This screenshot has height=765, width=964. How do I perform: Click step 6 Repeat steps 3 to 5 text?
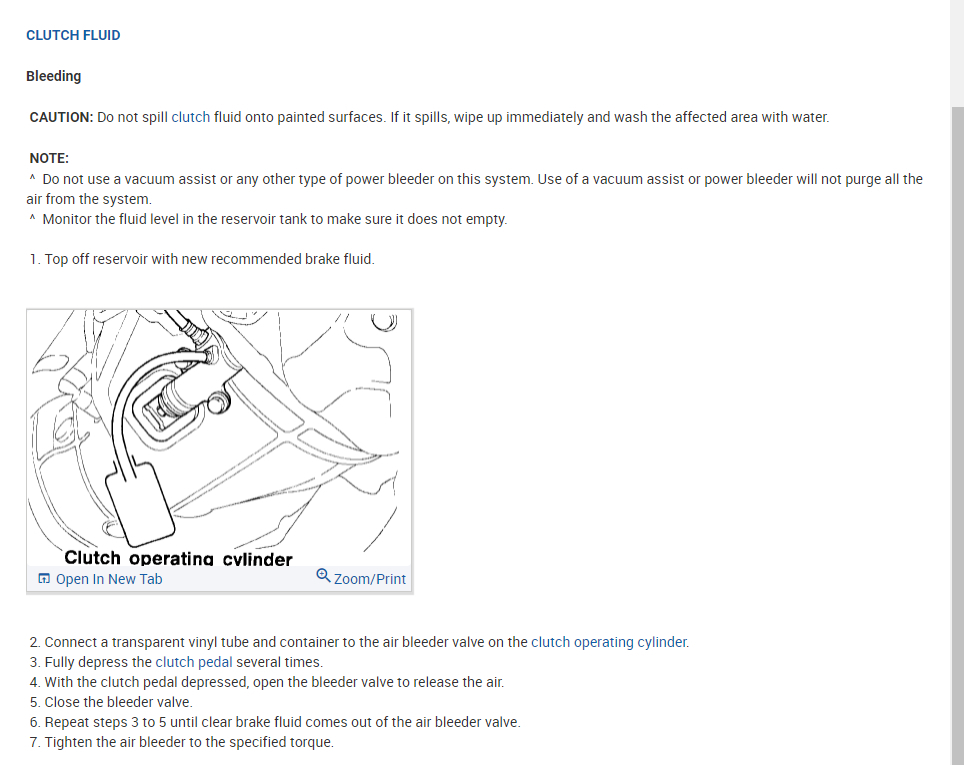coord(275,722)
